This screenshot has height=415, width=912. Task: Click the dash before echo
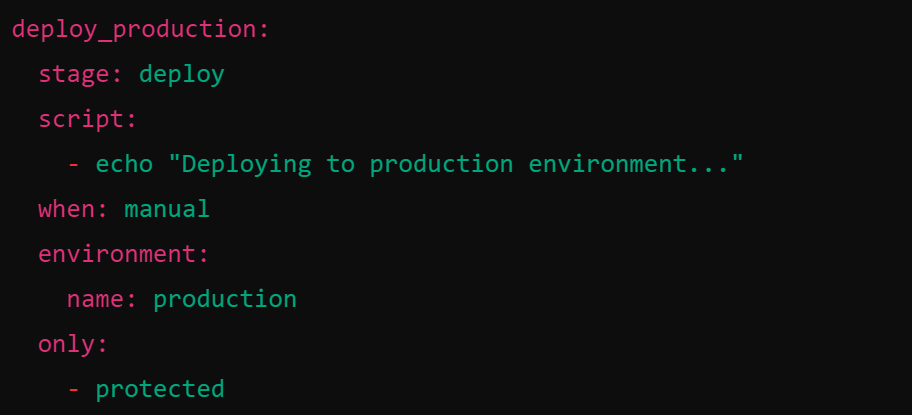[73, 164]
